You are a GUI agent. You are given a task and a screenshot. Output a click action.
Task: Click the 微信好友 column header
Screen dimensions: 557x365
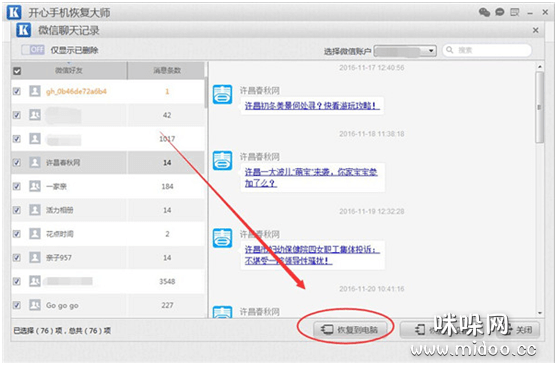pos(69,70)
